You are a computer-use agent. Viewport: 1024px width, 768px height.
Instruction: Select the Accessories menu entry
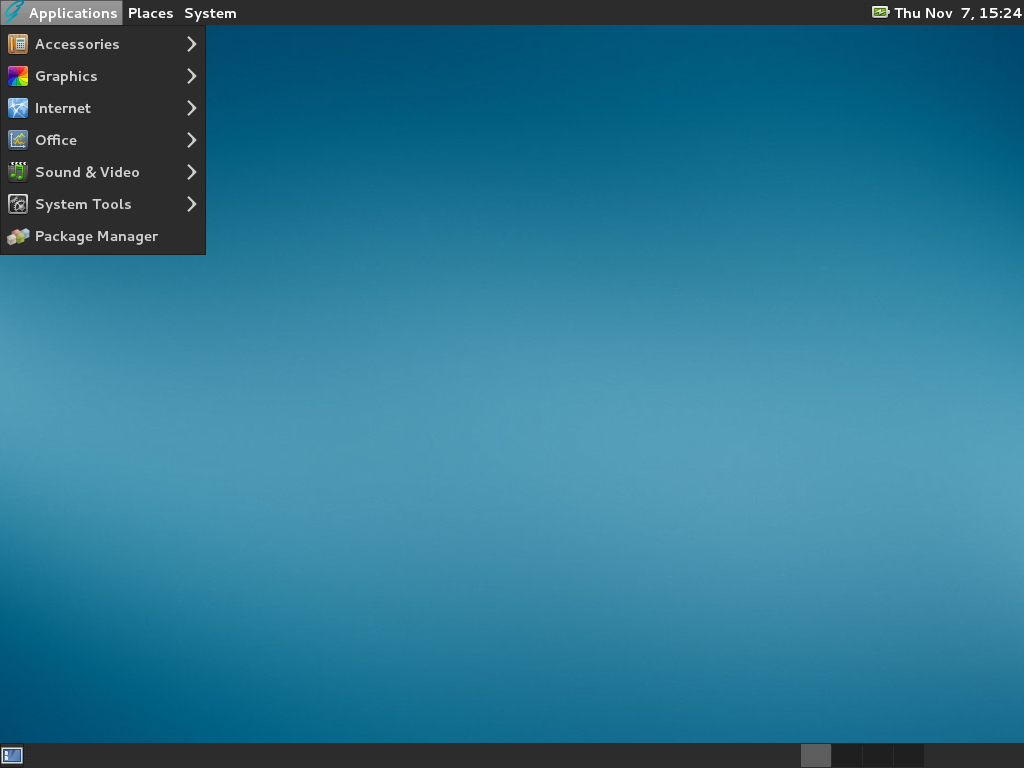tap(103, 44)
